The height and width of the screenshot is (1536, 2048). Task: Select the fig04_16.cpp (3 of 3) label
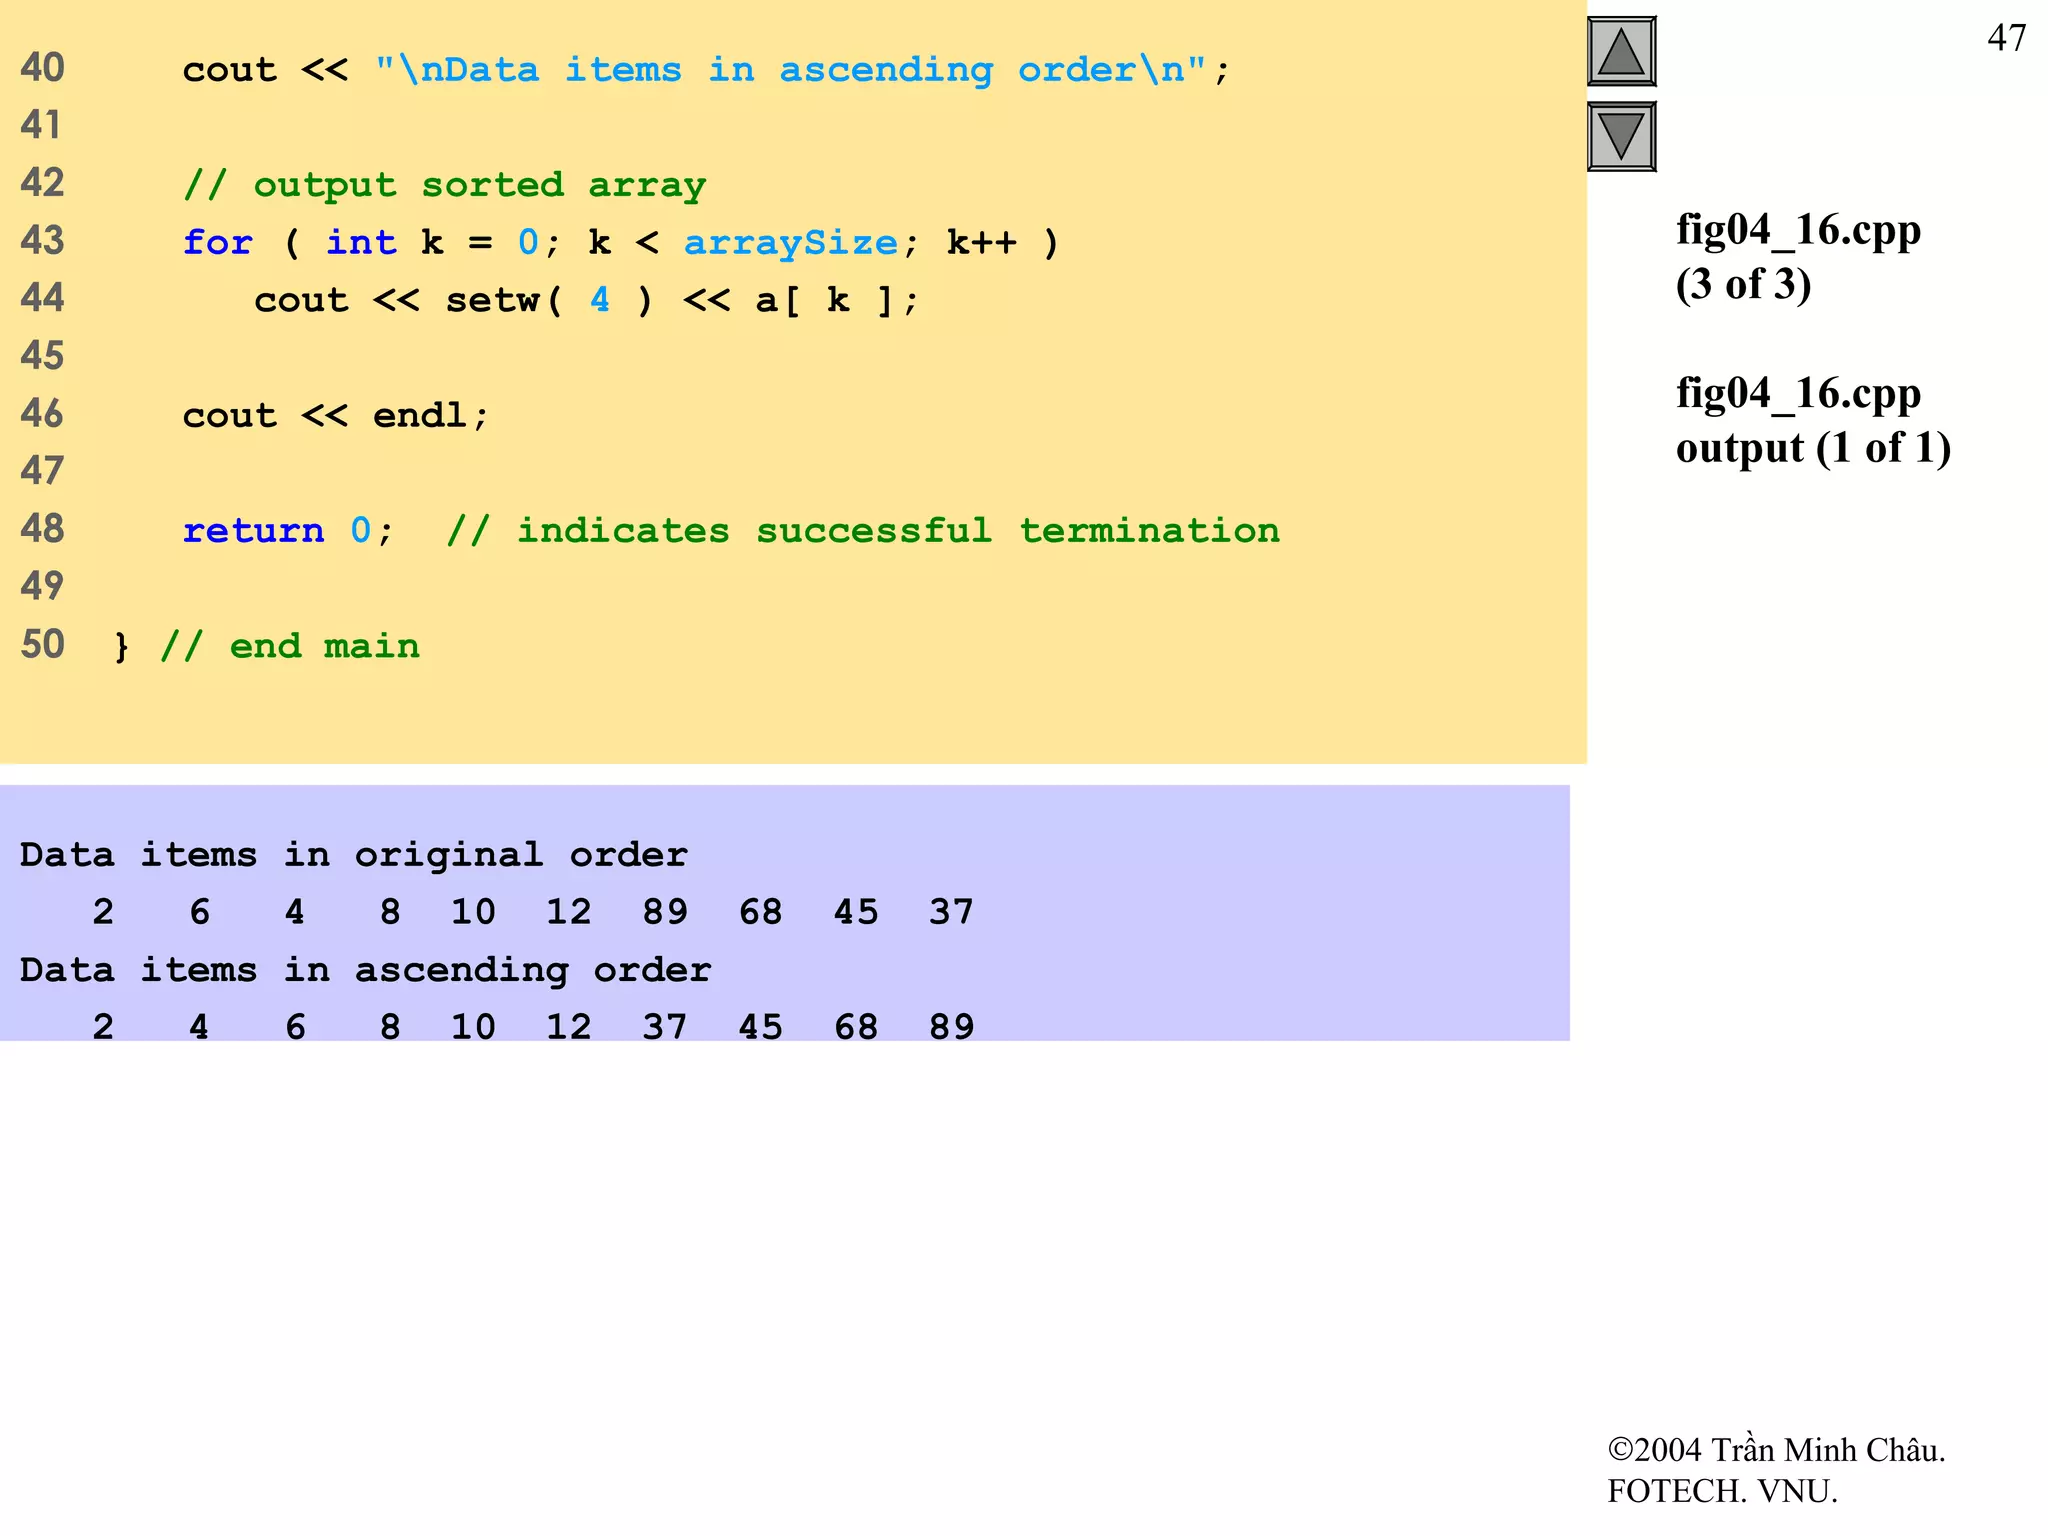(1798, 257)
